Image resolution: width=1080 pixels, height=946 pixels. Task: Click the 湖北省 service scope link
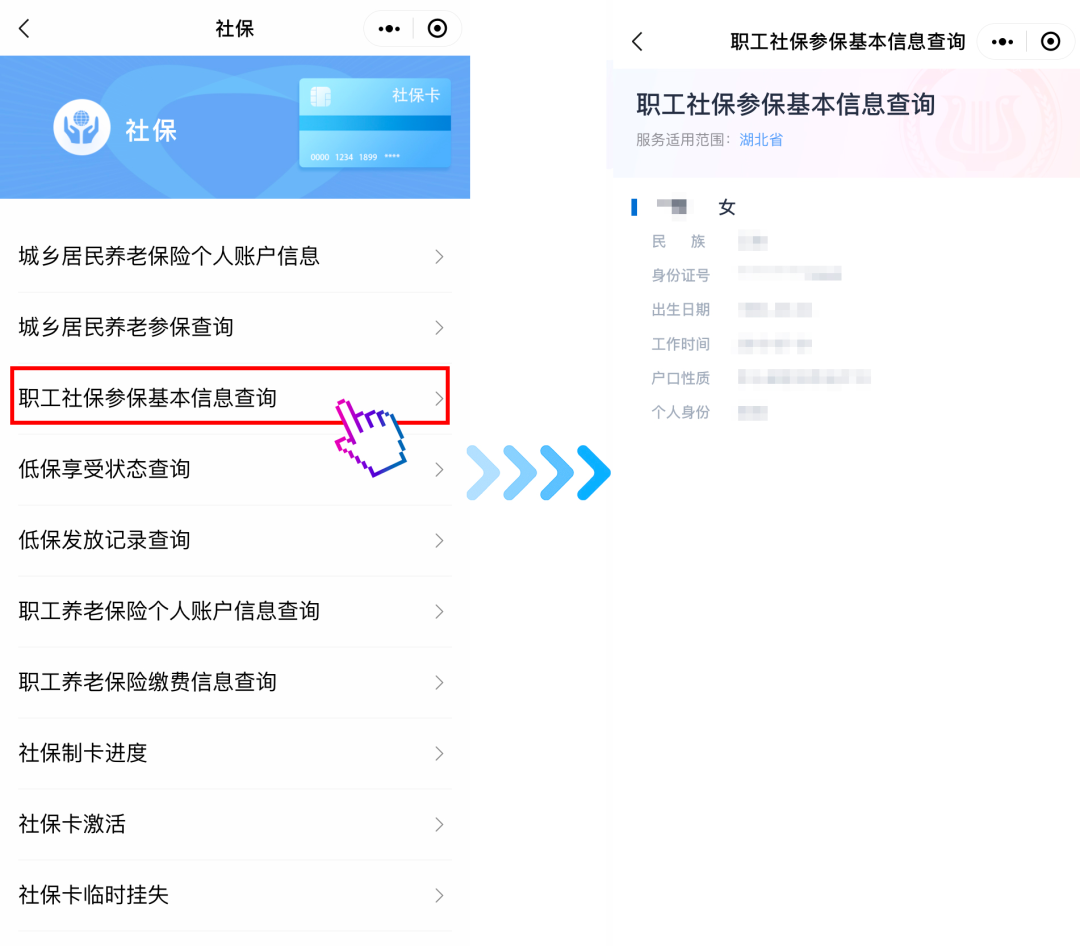coord(760,140)
